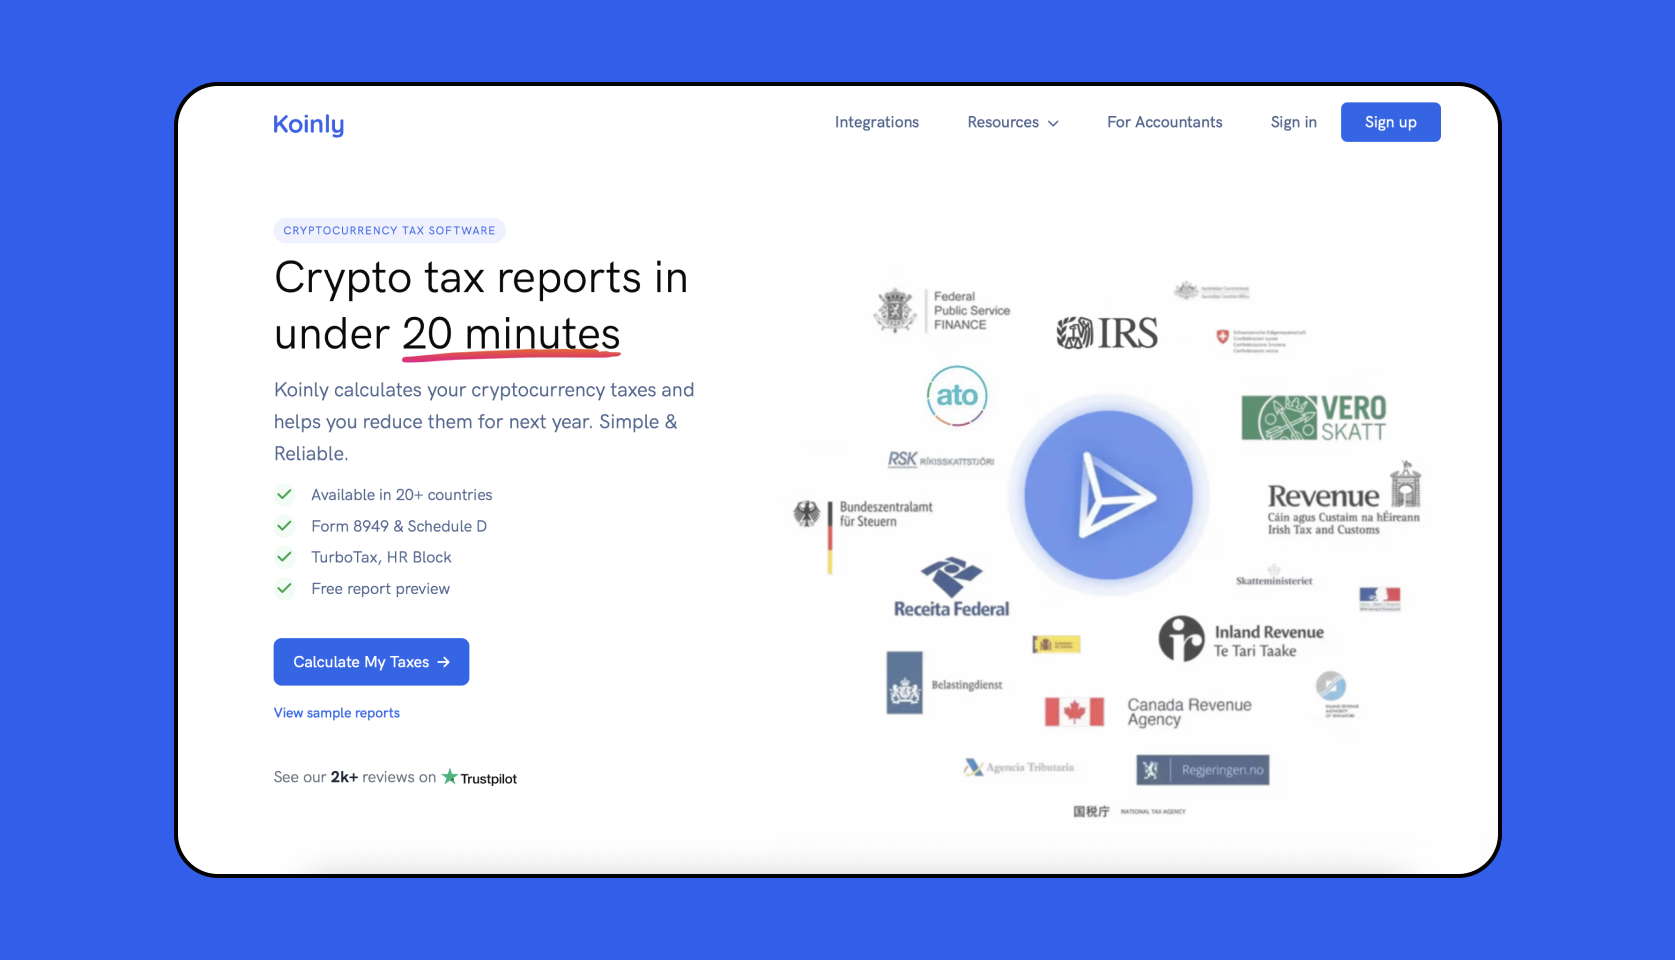1675x960 pixels.
Task: Click the checkmark beside Available in 20+ countries
Action: 284,494
